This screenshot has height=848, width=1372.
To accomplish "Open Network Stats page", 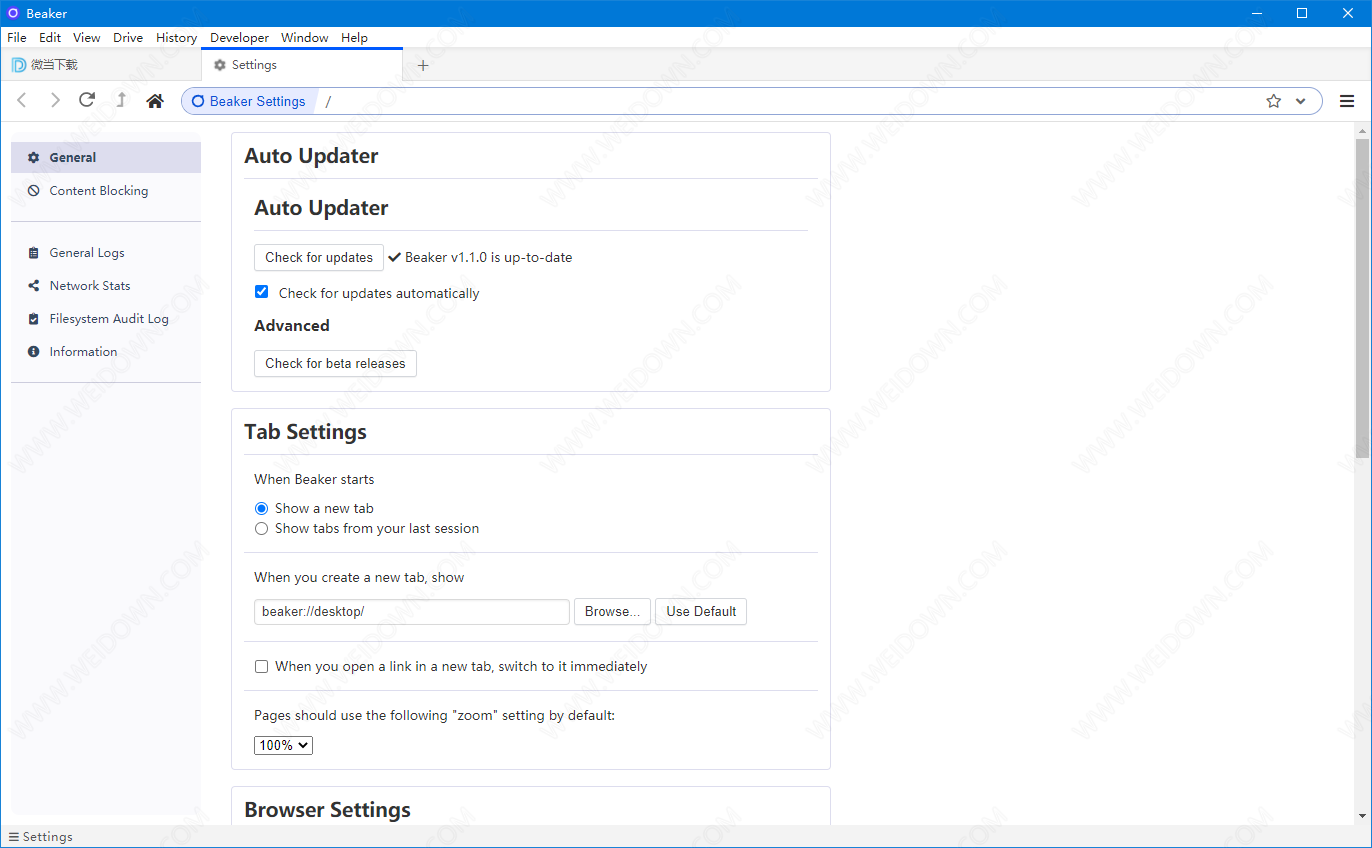I will point(106,286).
